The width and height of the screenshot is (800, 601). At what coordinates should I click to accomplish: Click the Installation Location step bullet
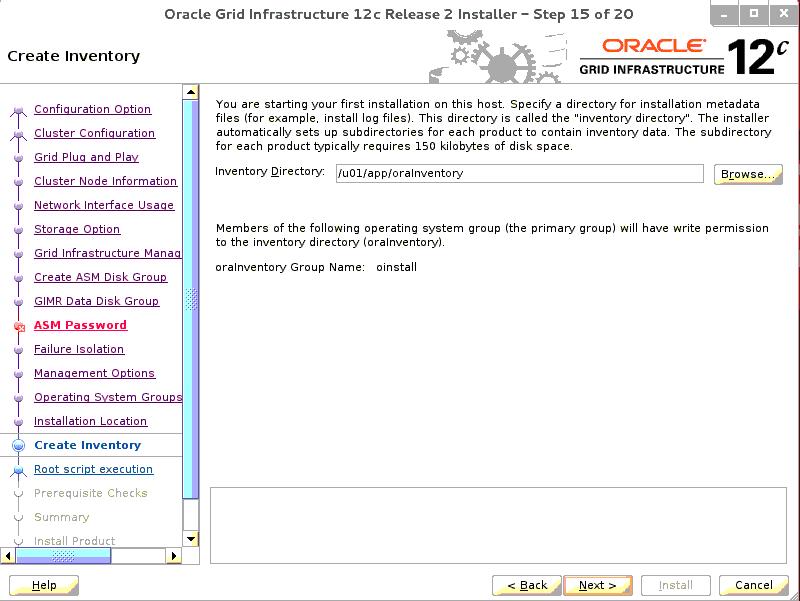tap(18, 422)
